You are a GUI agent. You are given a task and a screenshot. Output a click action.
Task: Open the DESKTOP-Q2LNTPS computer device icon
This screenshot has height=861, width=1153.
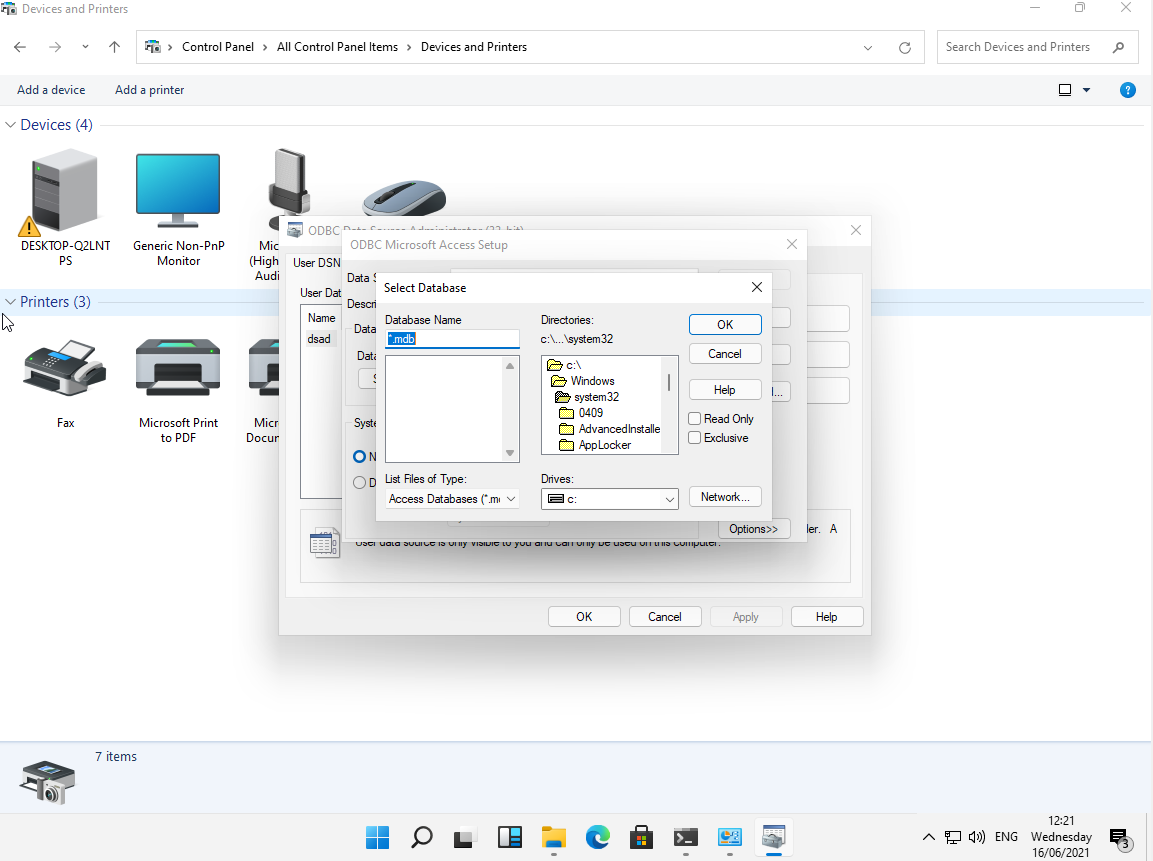pyautogui.click(x=65, y=207)
